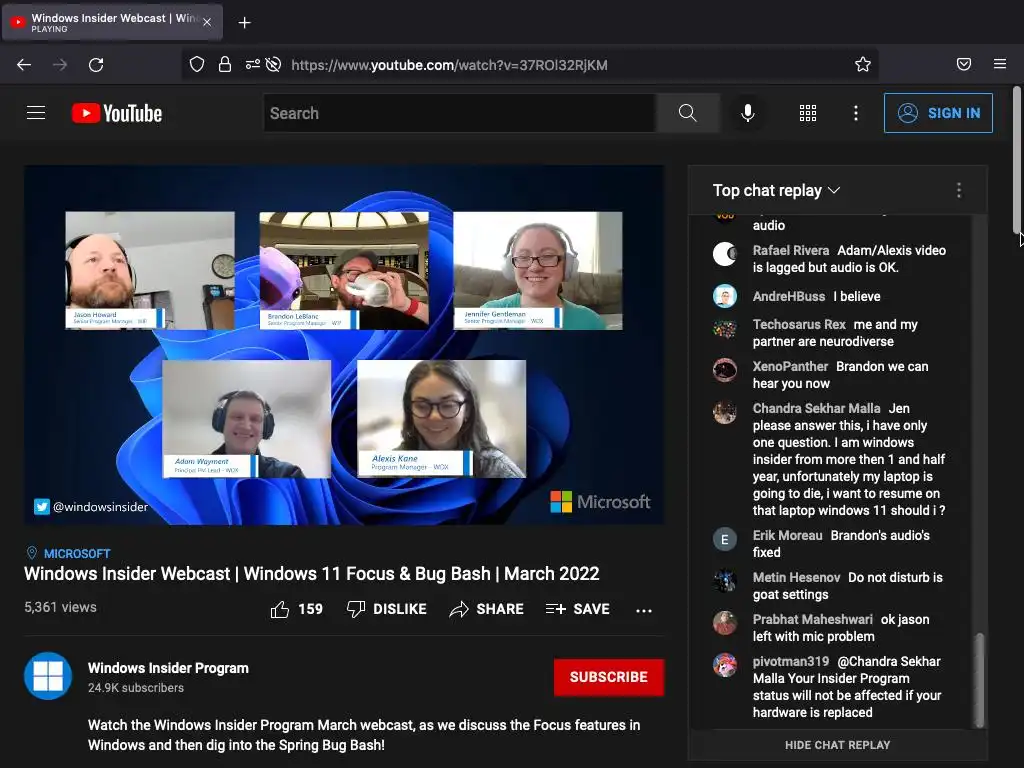Click the red SUBSCRIBE button
The image size is (1024, 768).
coord(609,677)
